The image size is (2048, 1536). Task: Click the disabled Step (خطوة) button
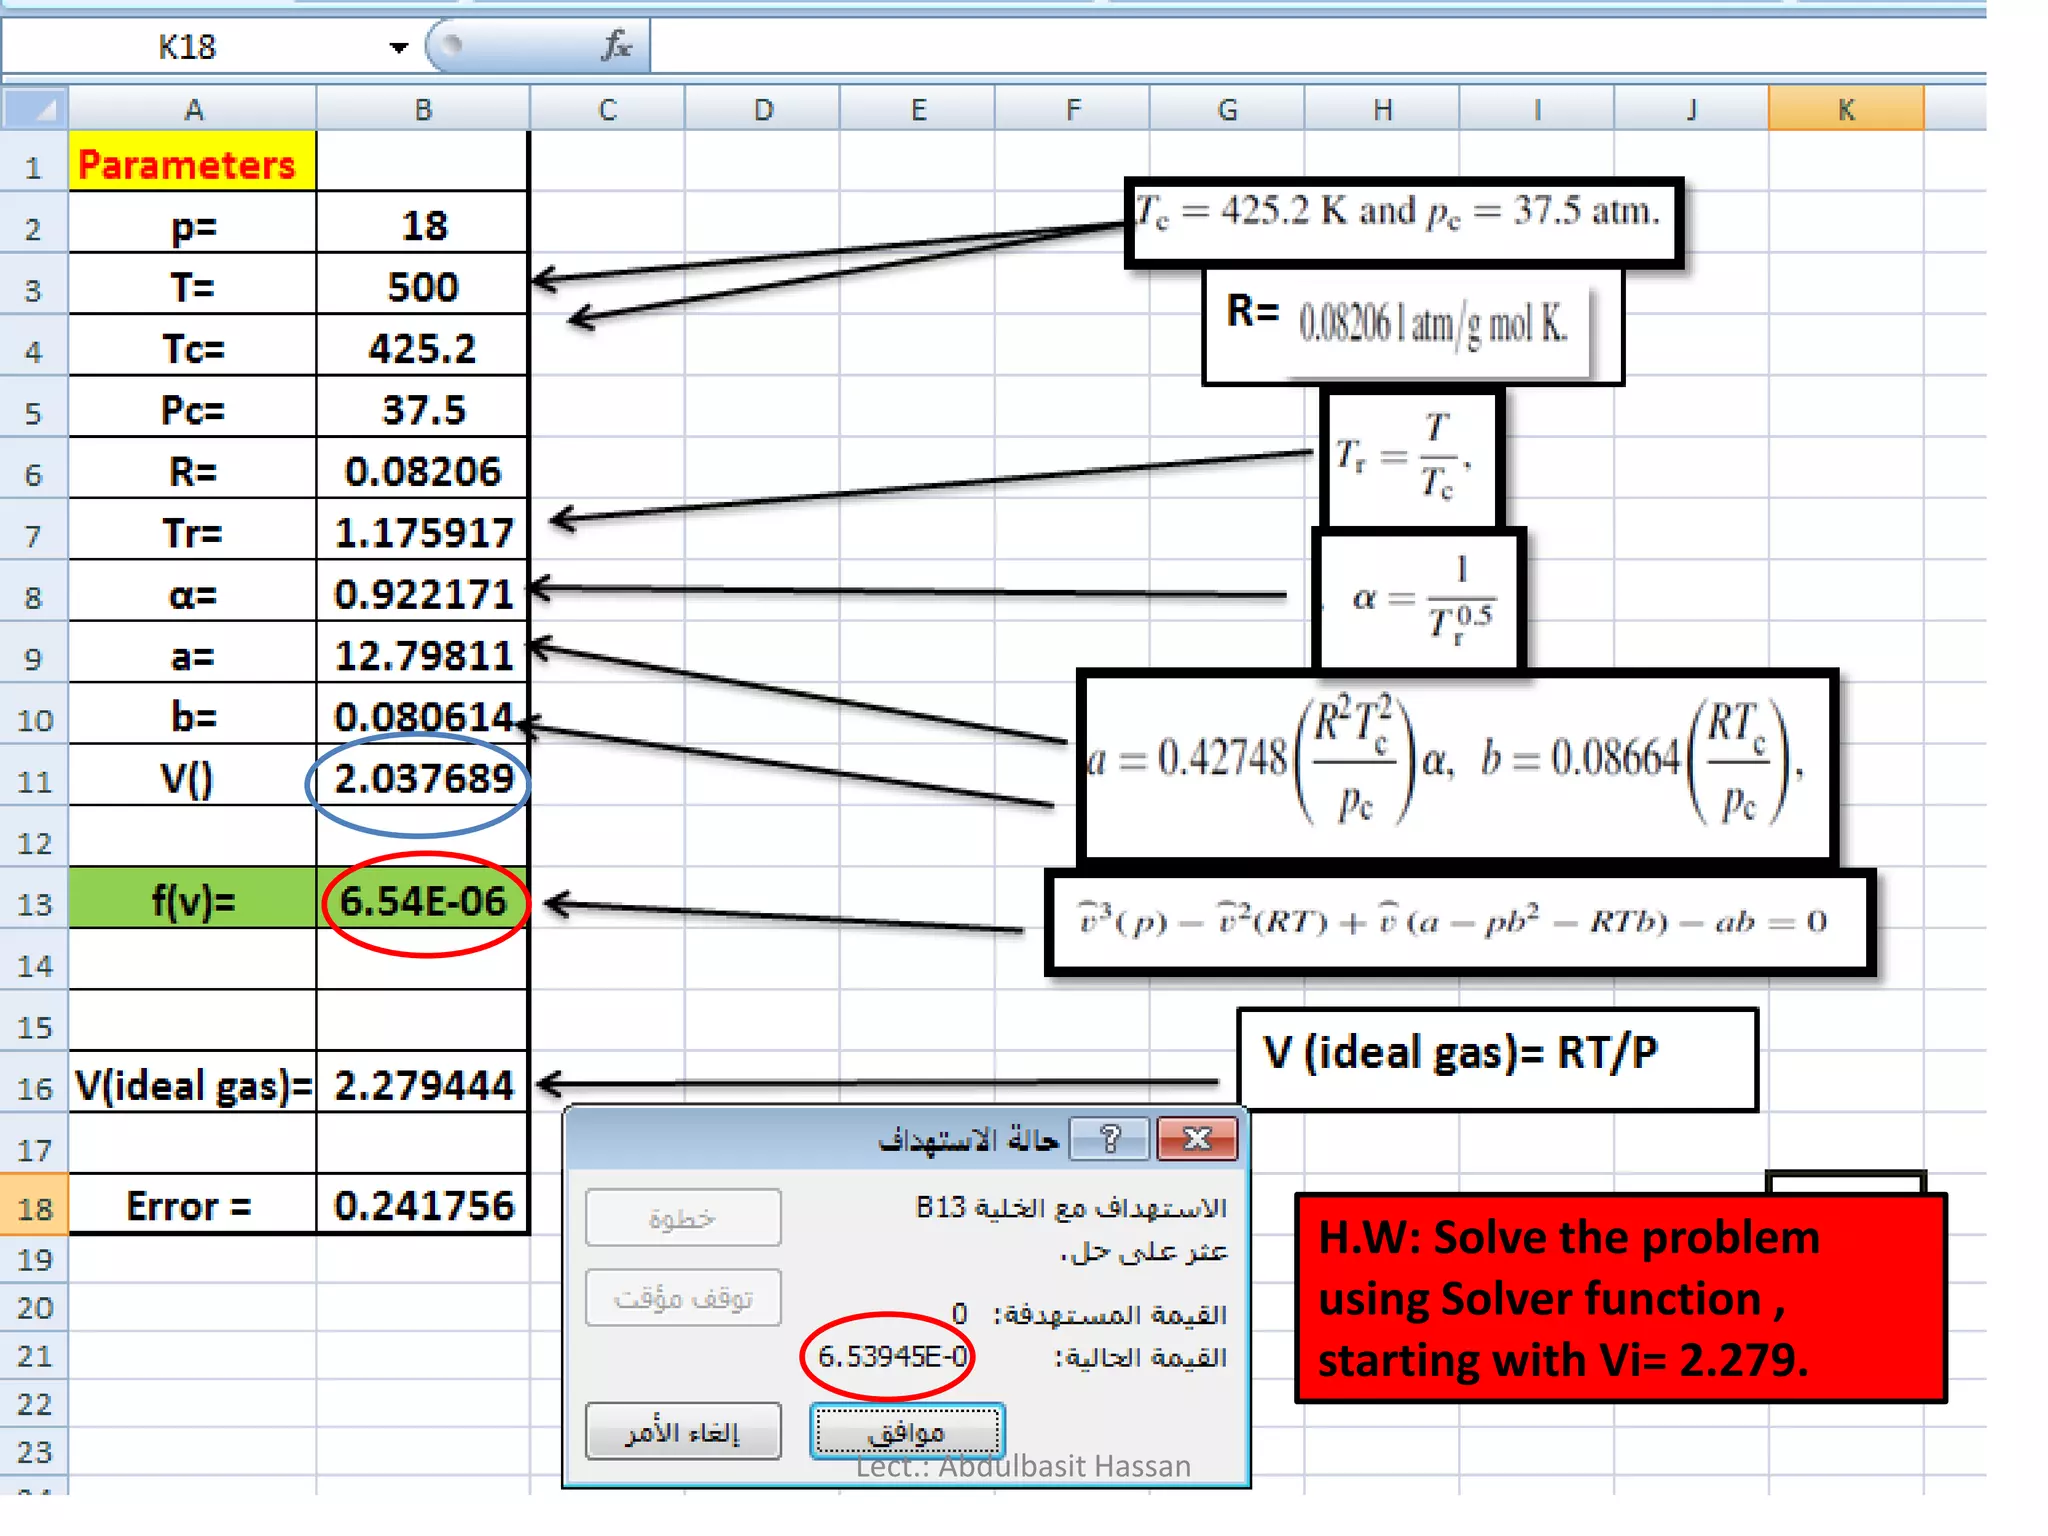(683, 1217)
